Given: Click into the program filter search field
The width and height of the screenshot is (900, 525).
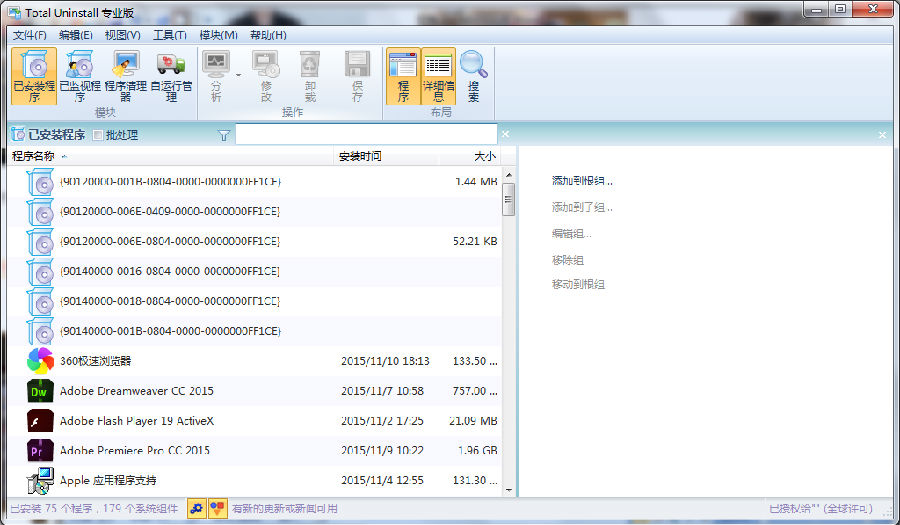Looking at the screenshot, I should tap(365, 135).
